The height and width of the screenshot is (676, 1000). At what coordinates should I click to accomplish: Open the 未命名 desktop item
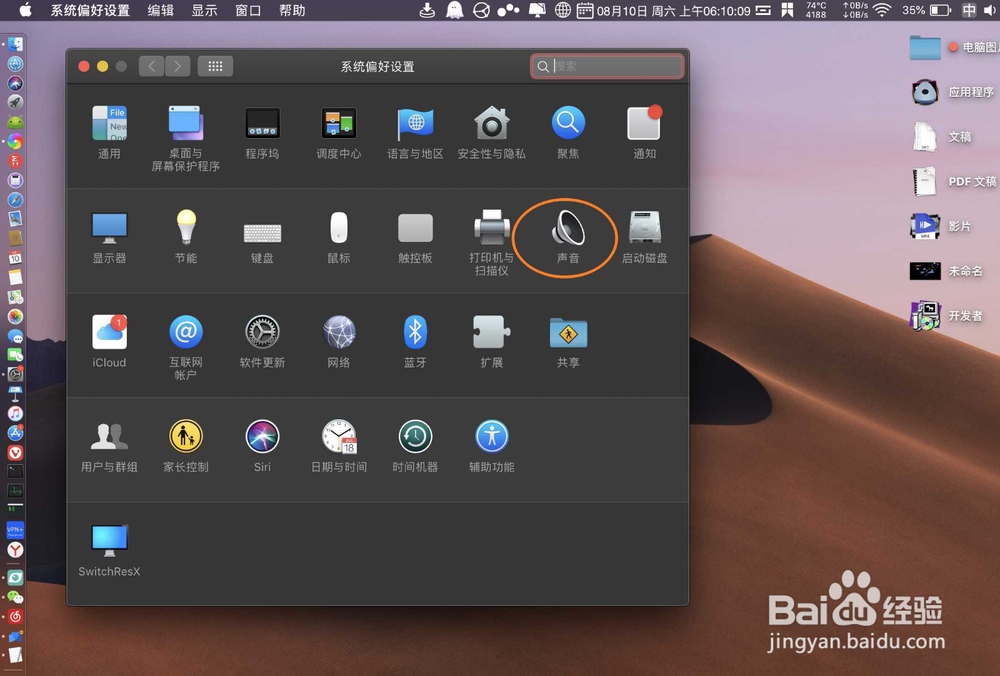click(x=946, y=271)
